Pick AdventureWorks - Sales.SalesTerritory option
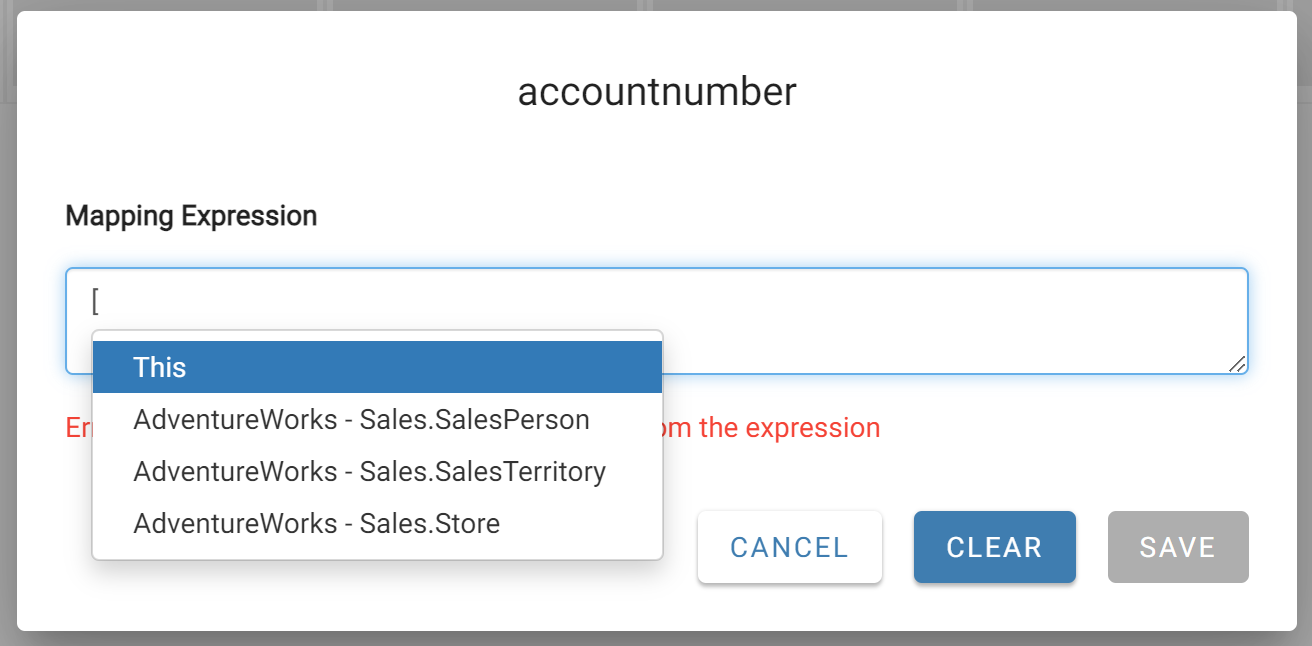 click(368, 471)
